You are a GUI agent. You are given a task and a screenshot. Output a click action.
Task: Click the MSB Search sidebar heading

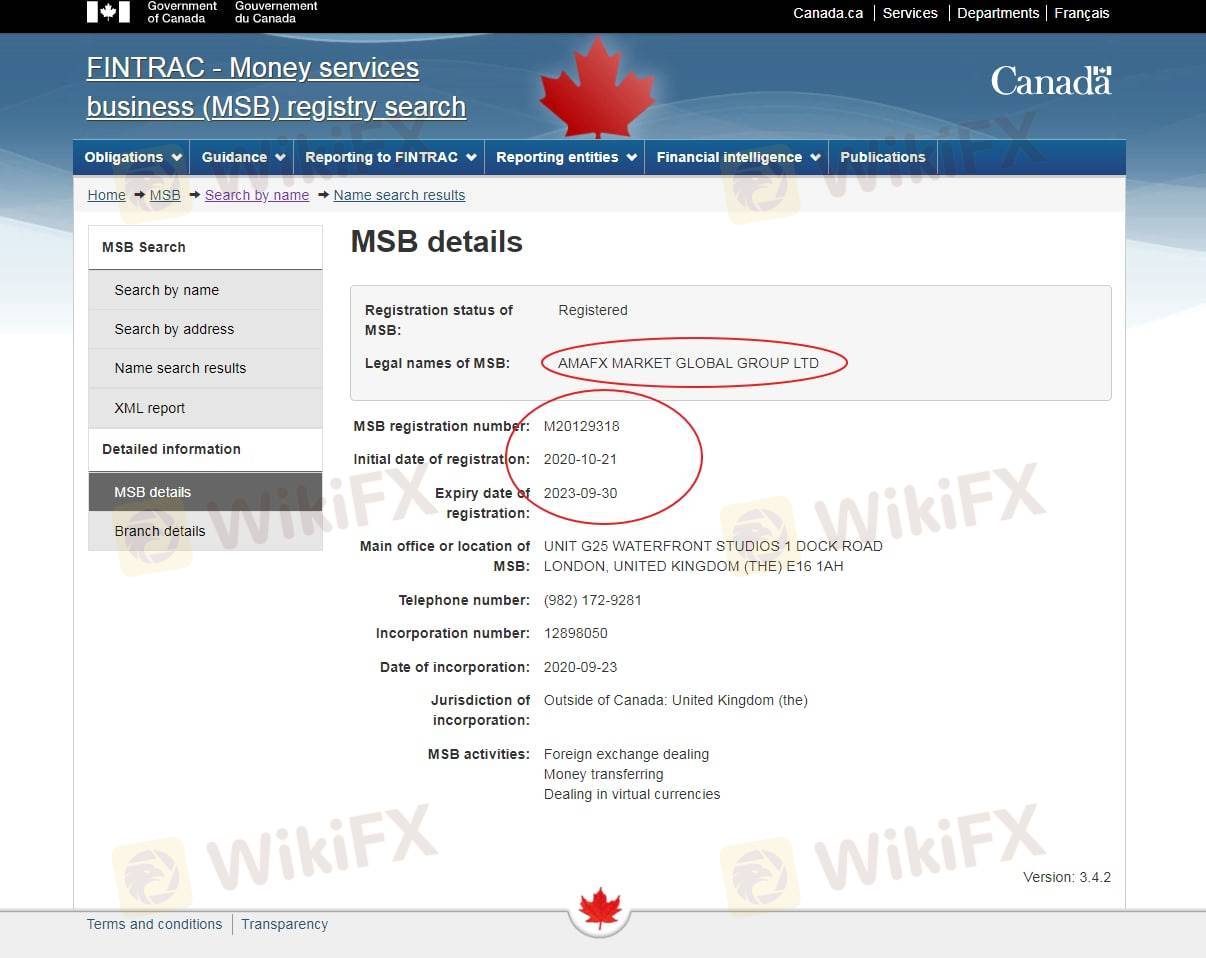[x=205, y=247]
